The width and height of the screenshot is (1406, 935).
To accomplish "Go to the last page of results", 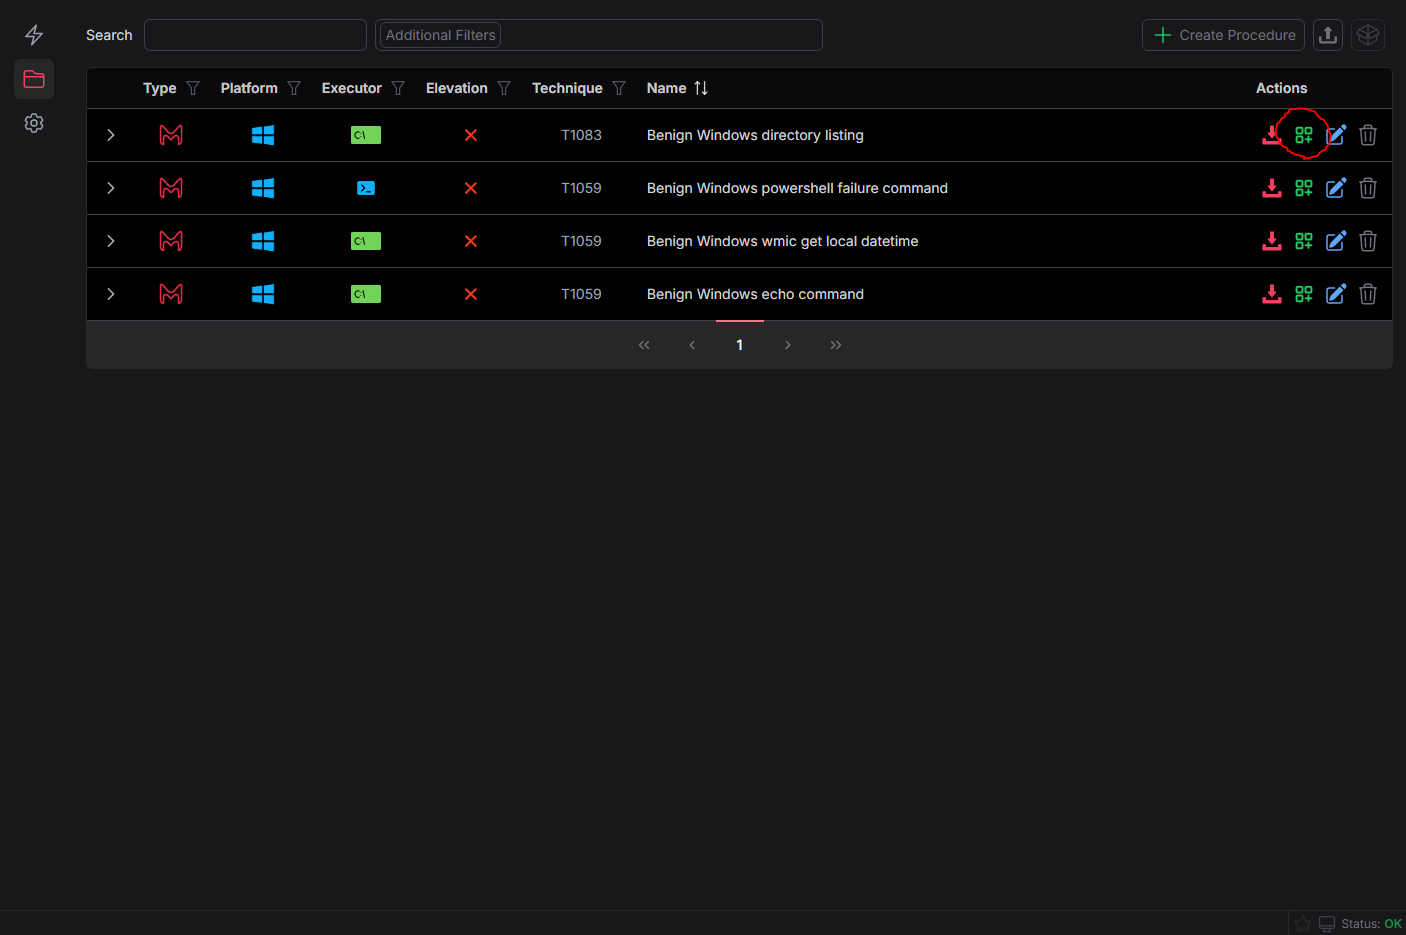I will 835,345.
